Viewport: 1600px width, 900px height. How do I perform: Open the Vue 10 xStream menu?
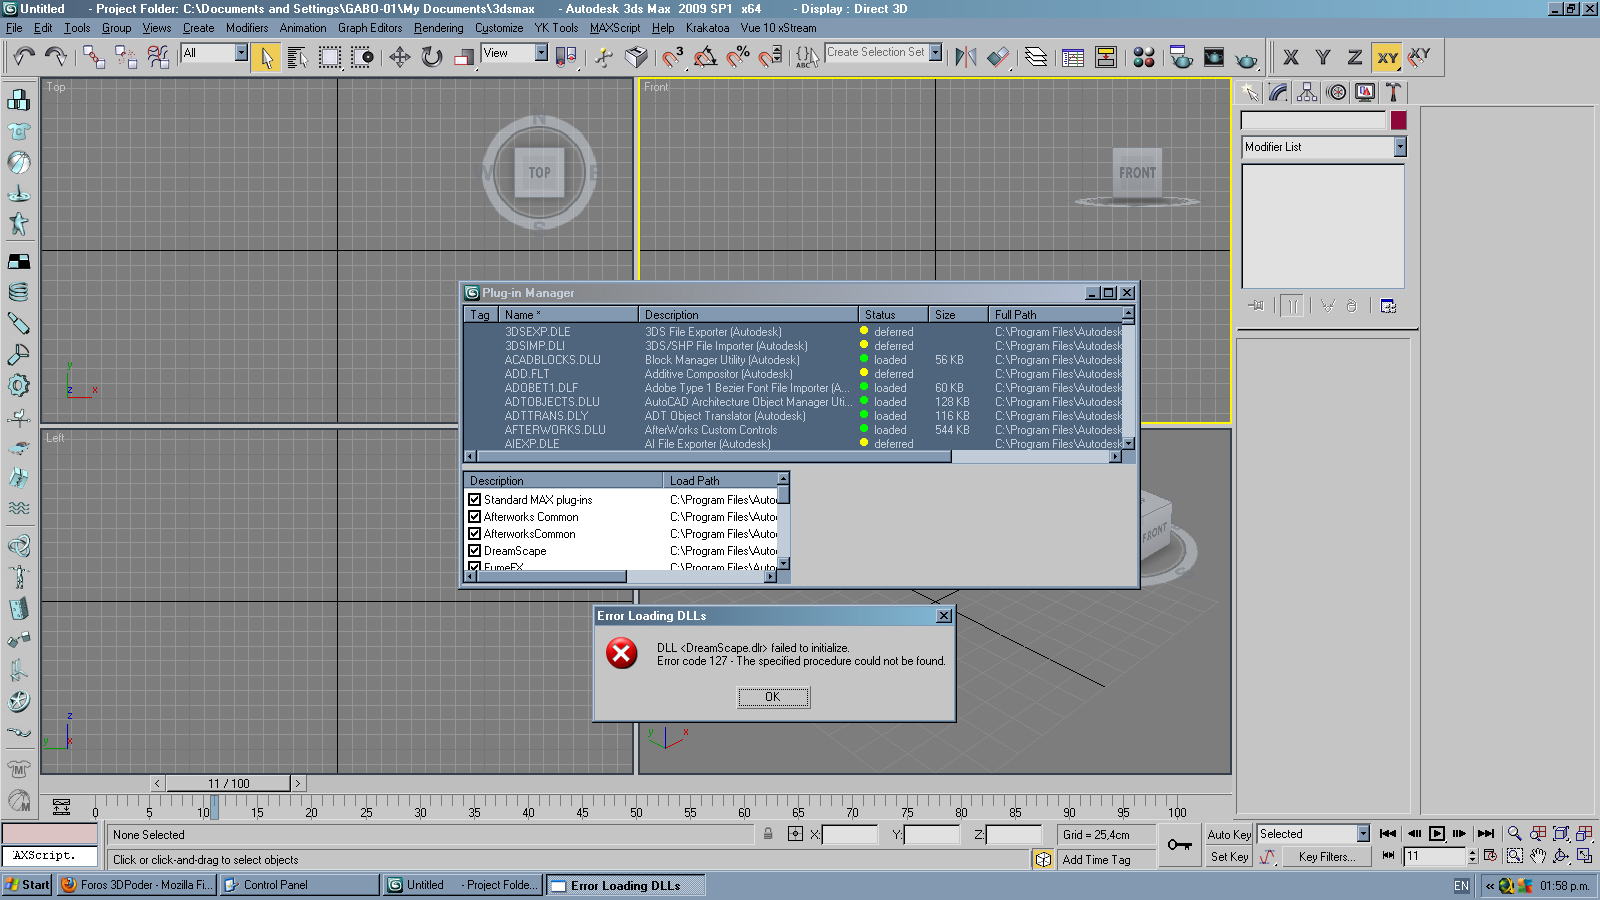coord(778,28)
